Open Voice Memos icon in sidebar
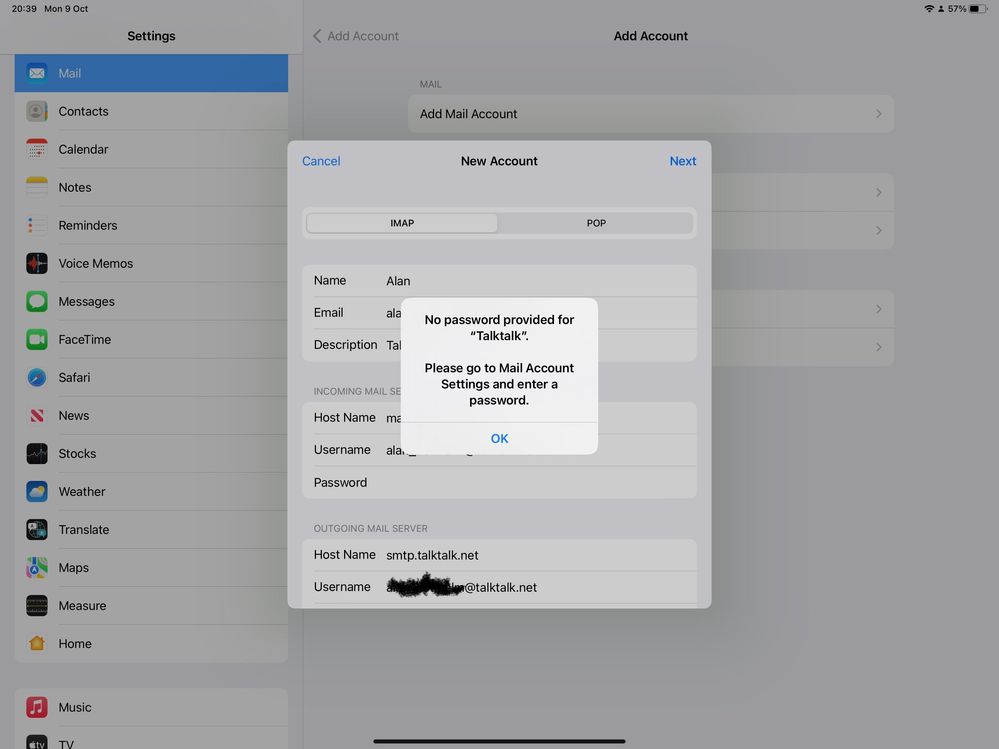 tap(37, 263)
